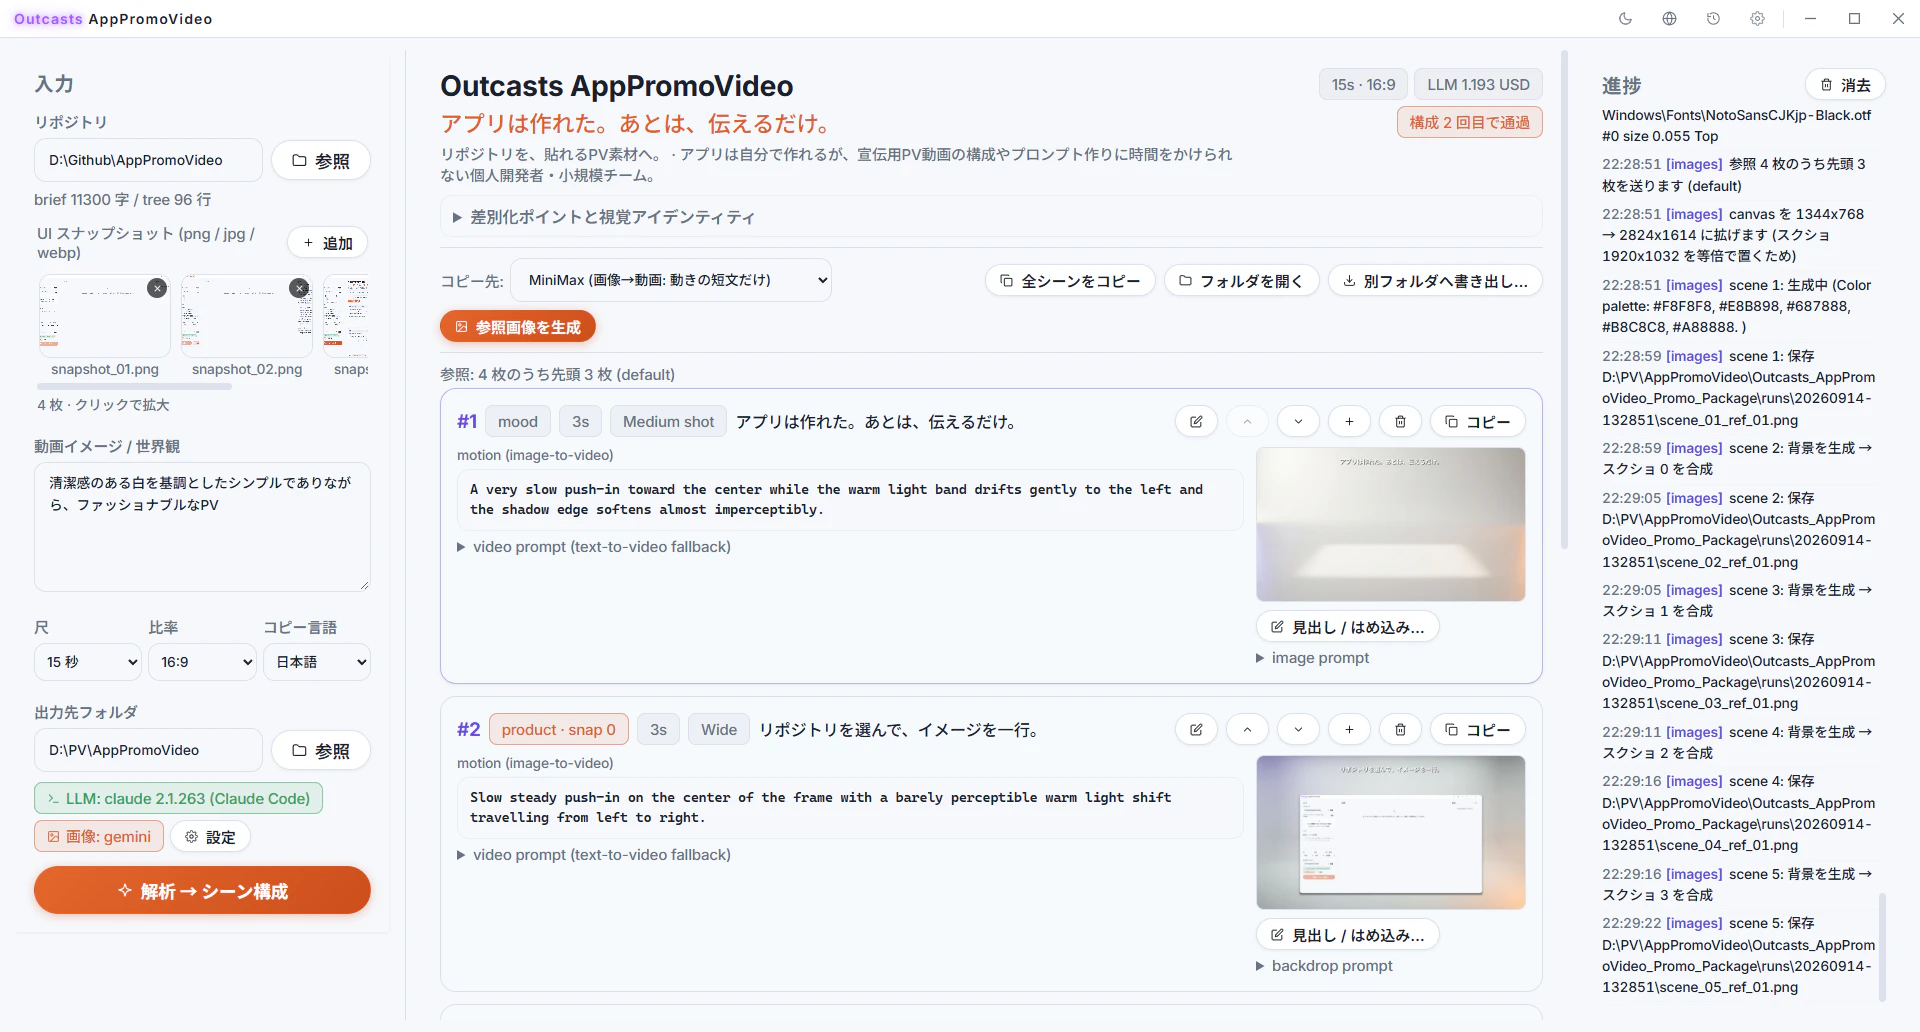Viewport: 1920px width, 1032px height.
Task: Click the main scene list vertical scrollbar
Action: pos(1564,300)
